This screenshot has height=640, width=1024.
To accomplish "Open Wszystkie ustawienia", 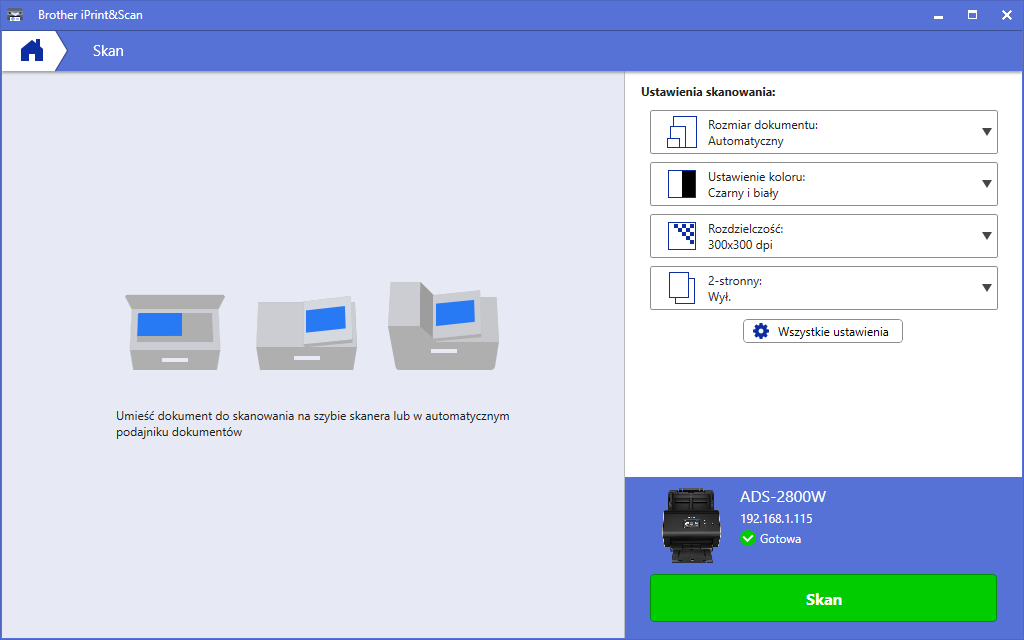I will [823, 331].
